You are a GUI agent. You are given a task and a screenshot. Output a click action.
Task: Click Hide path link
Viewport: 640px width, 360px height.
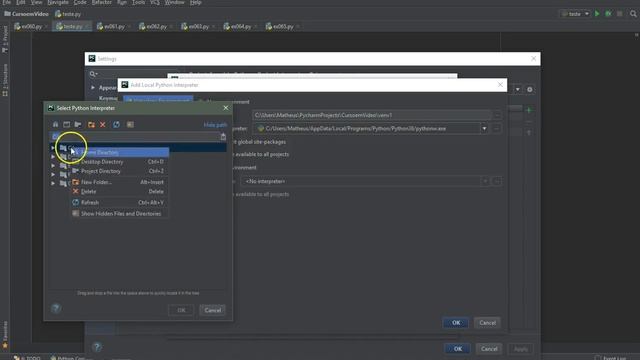215,125
